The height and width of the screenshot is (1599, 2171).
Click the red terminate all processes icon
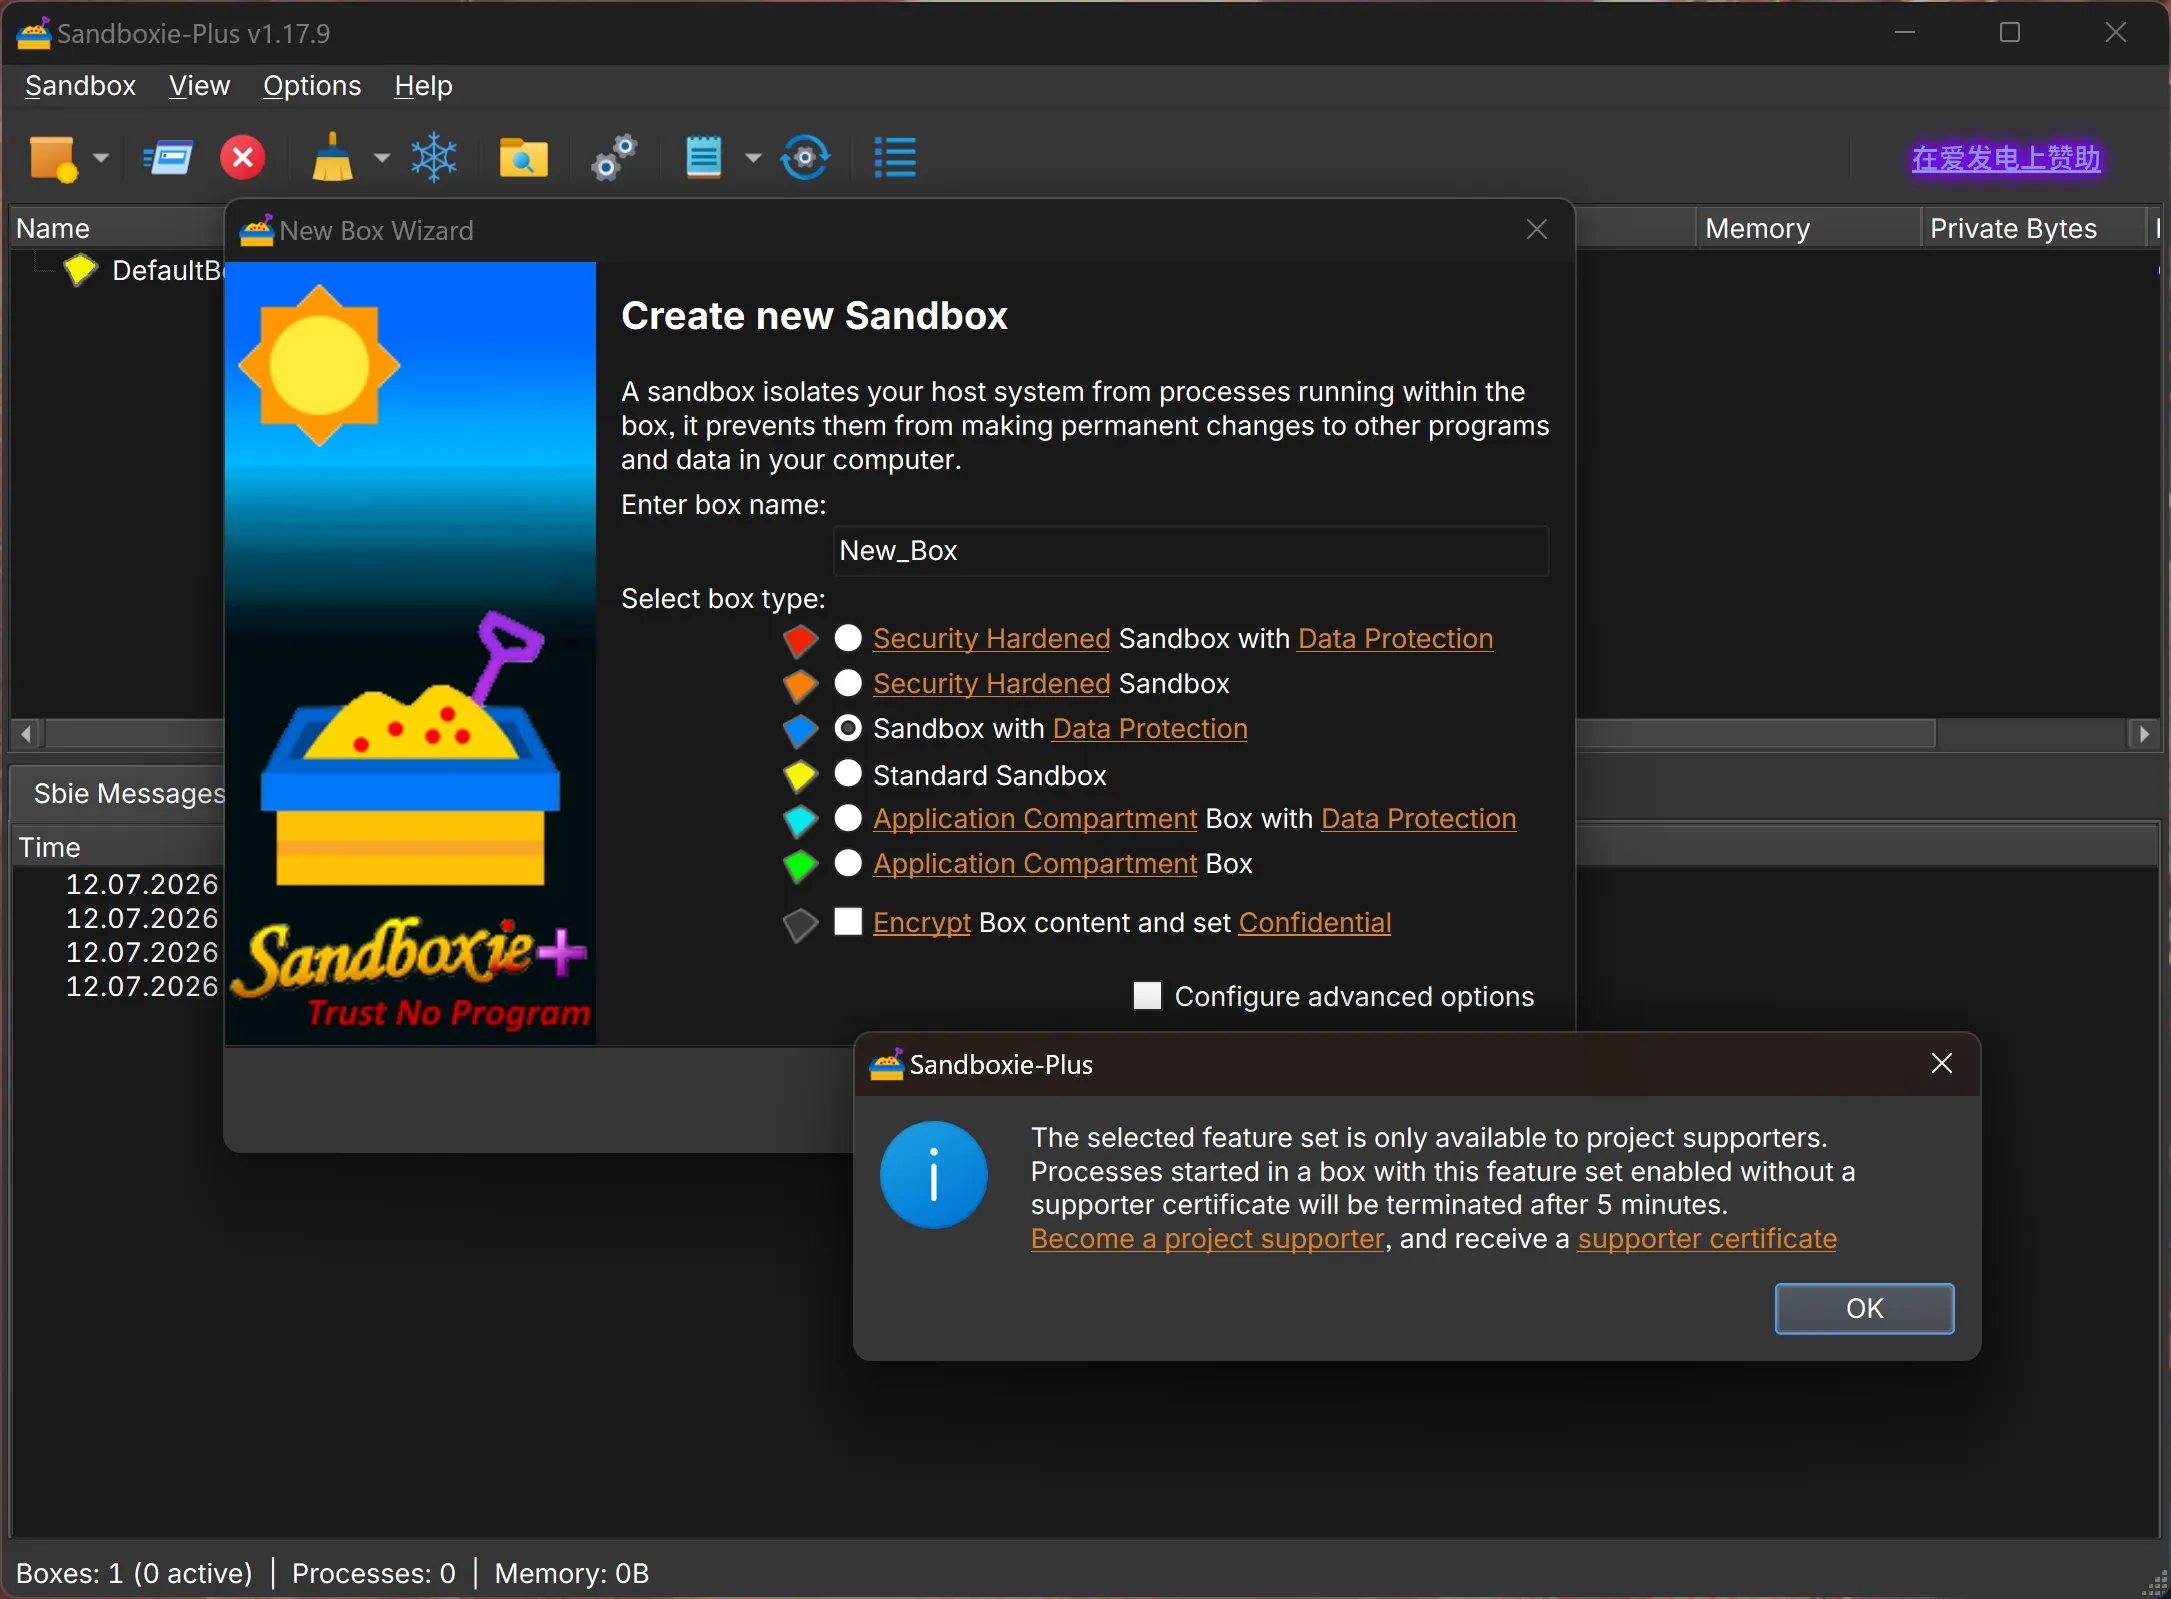pyautogui.click(x=242, y=158)
